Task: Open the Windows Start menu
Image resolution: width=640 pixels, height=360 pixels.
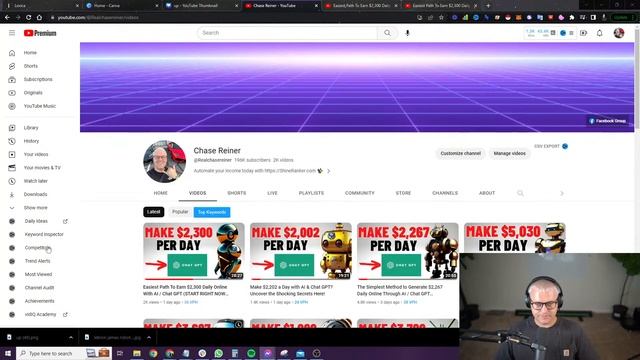Action: click(x=8, y=353)
